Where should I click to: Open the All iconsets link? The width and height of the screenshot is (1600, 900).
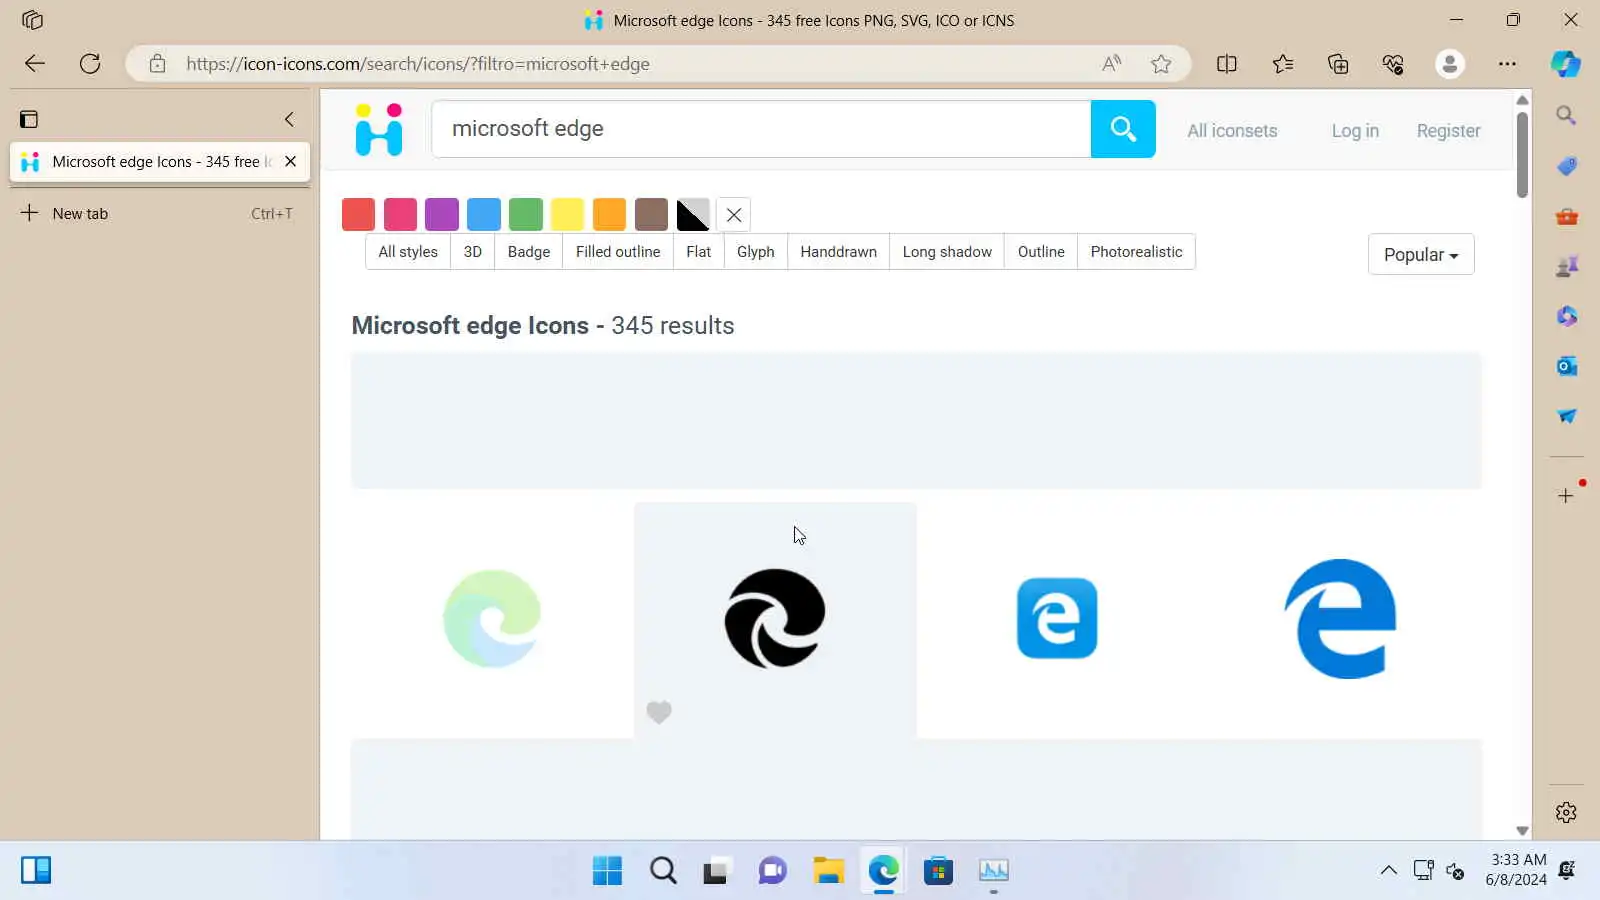click(1232, 131)
